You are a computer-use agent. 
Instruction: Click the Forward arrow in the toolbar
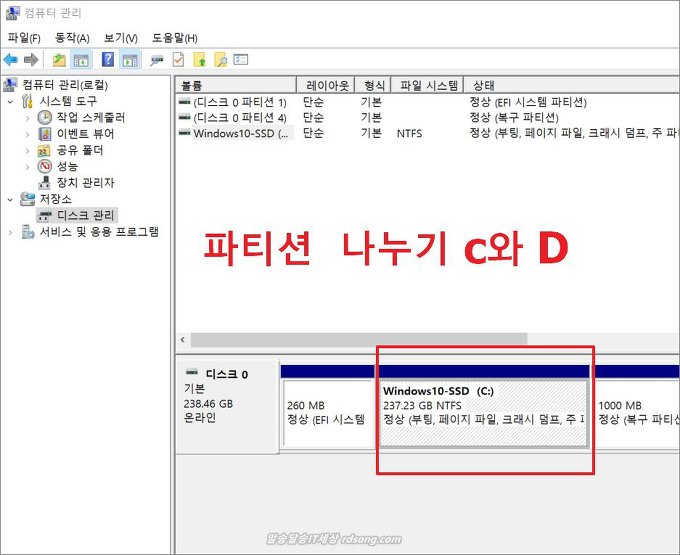[30, 59]
